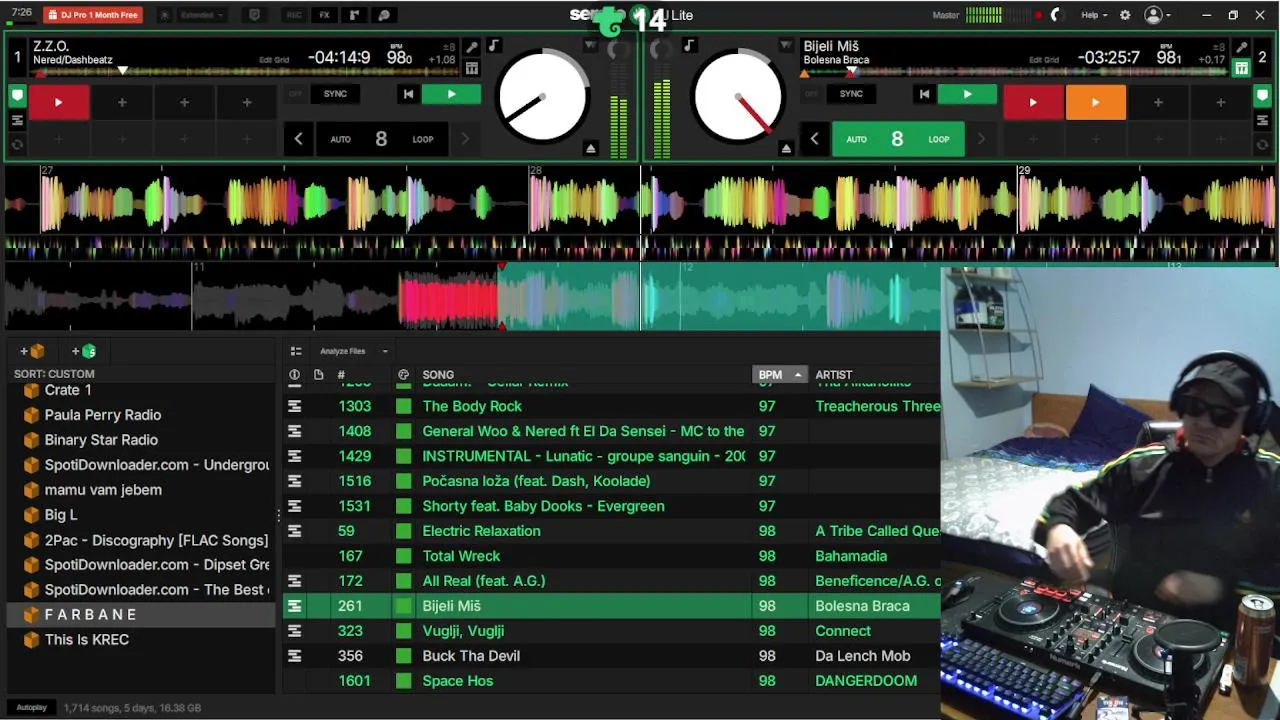Image resolution: width=1280 pixels, height=720 pixels.
Task: Eject track from deck 2
Action: (786, 148)
